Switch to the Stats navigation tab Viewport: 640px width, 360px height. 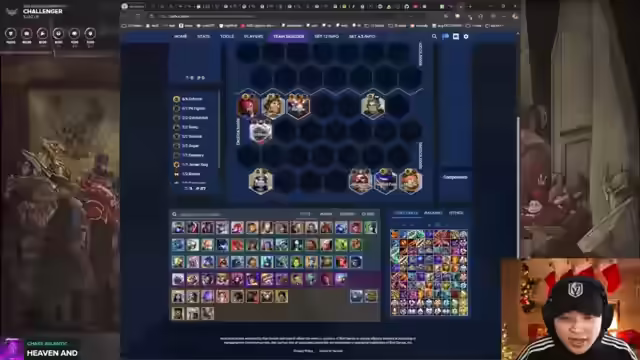point(203,36)
